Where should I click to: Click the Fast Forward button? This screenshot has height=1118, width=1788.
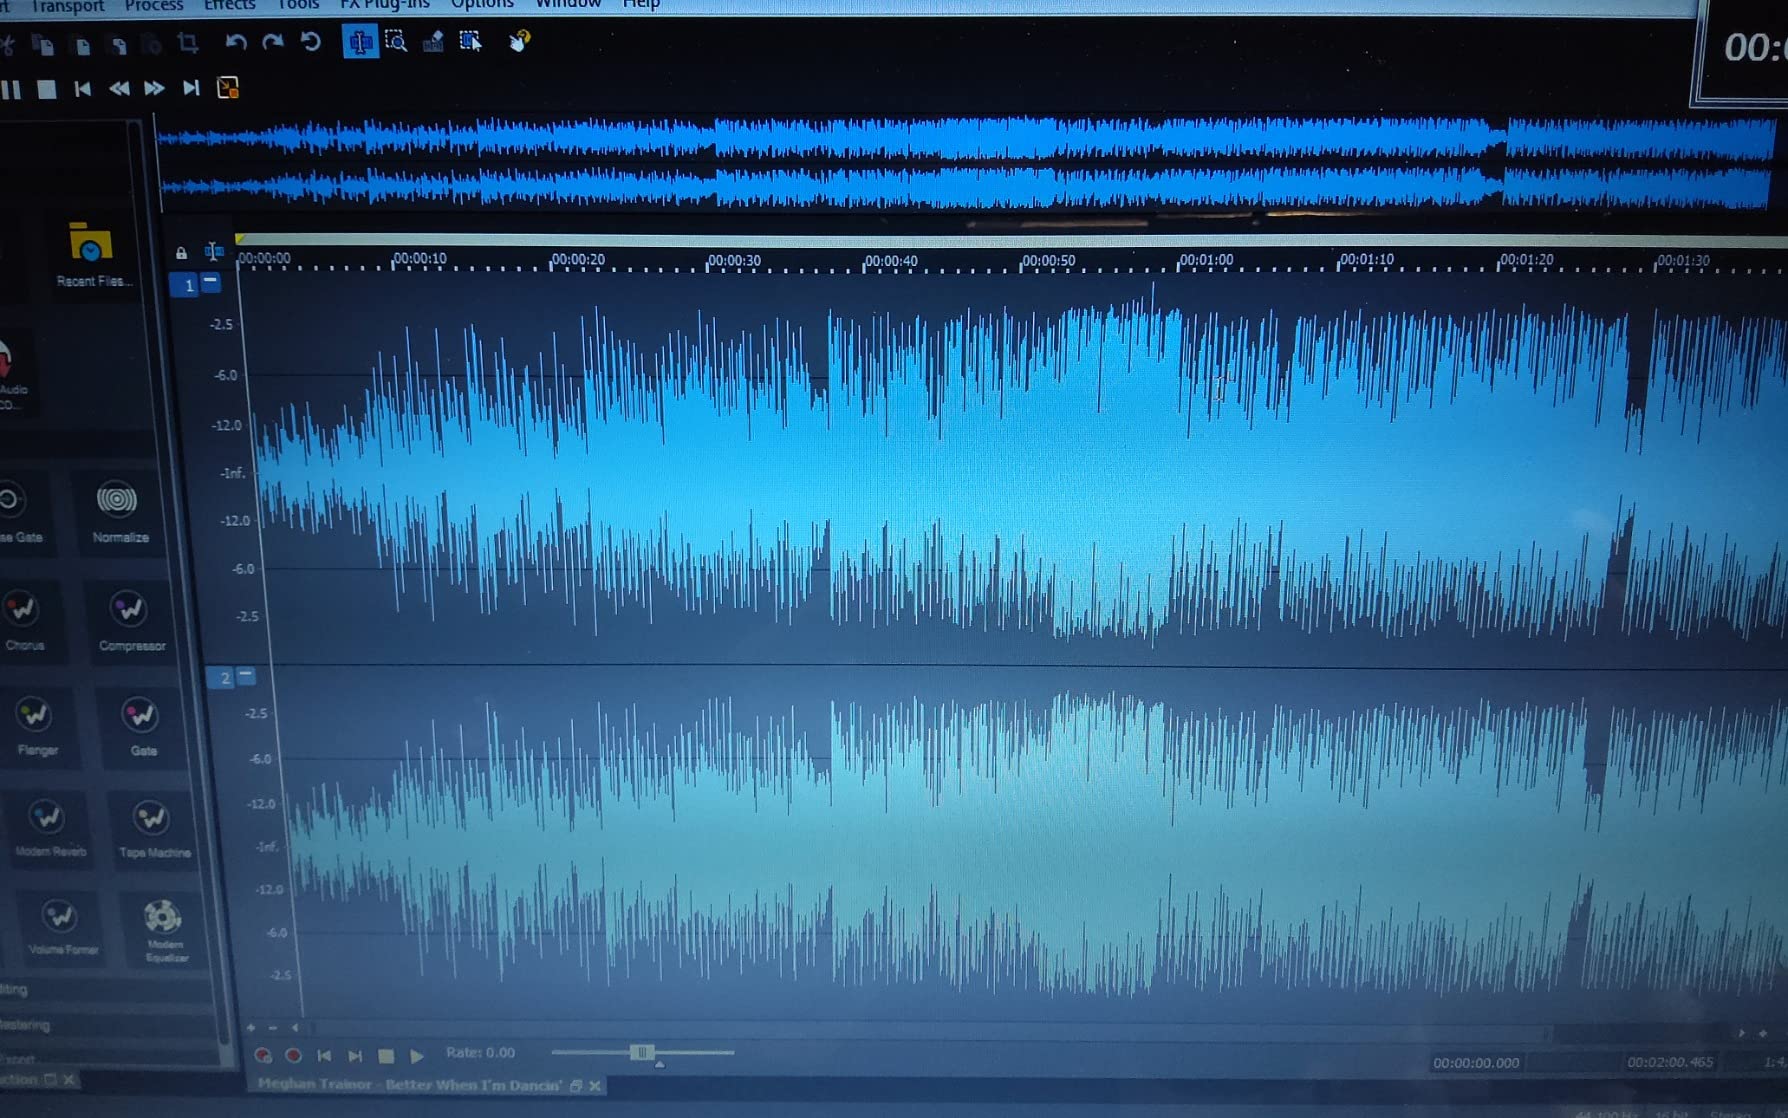(x=154, y=89)
